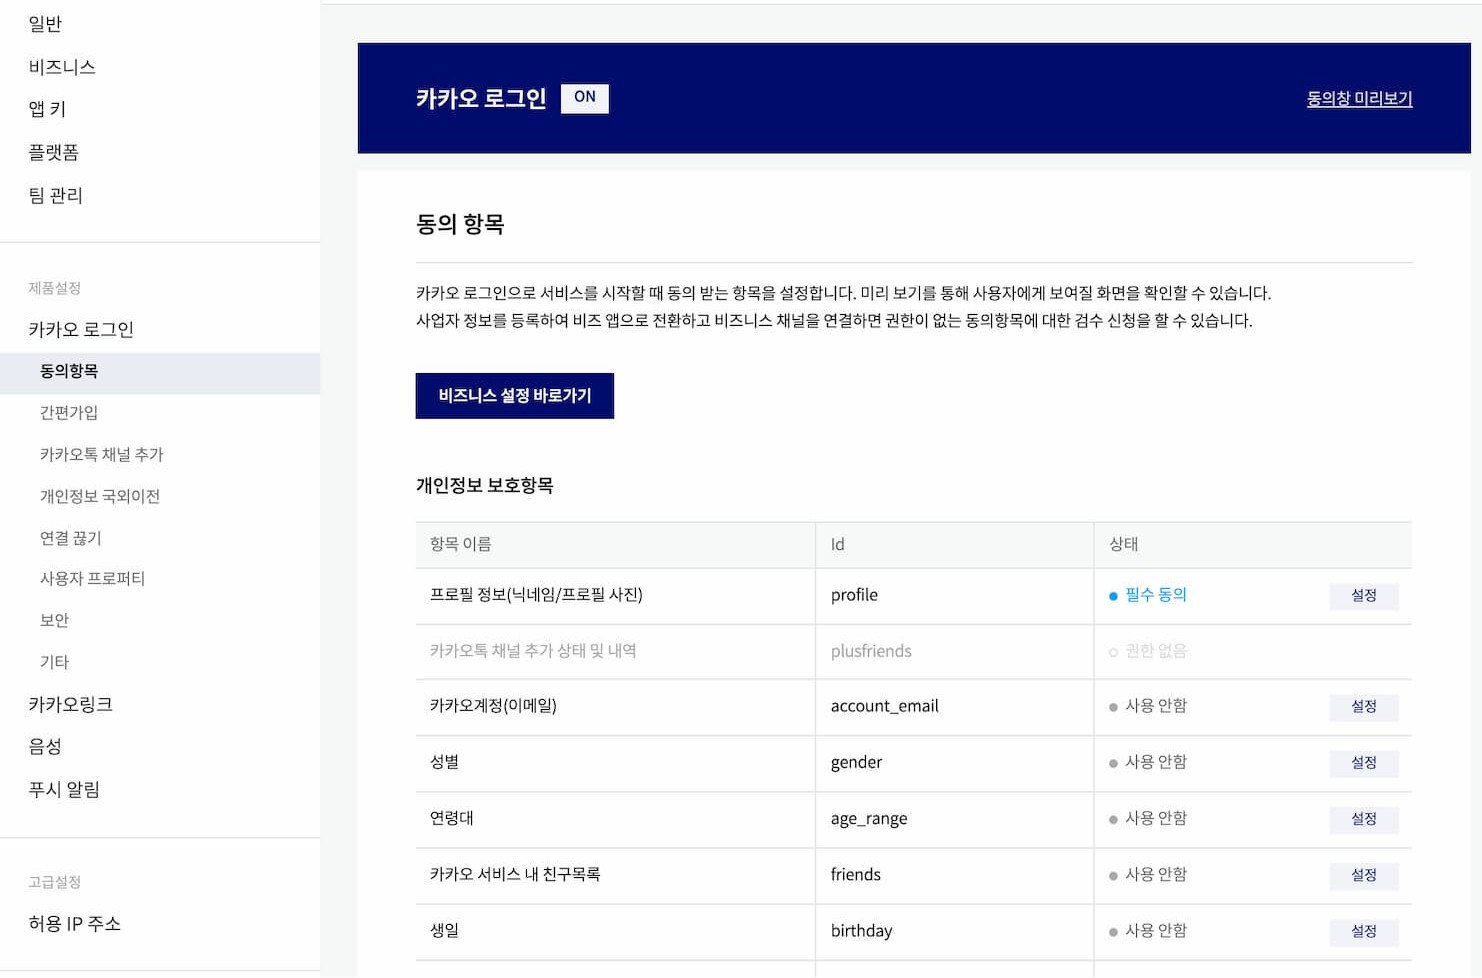Open 푸시 알림 product setting
The image size is (1482, 978).
[x=64, y=789]
